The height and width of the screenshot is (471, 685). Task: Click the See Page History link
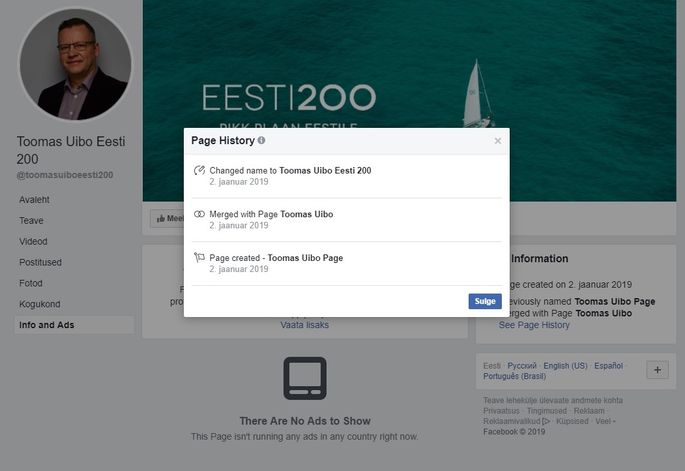[534, 325]
